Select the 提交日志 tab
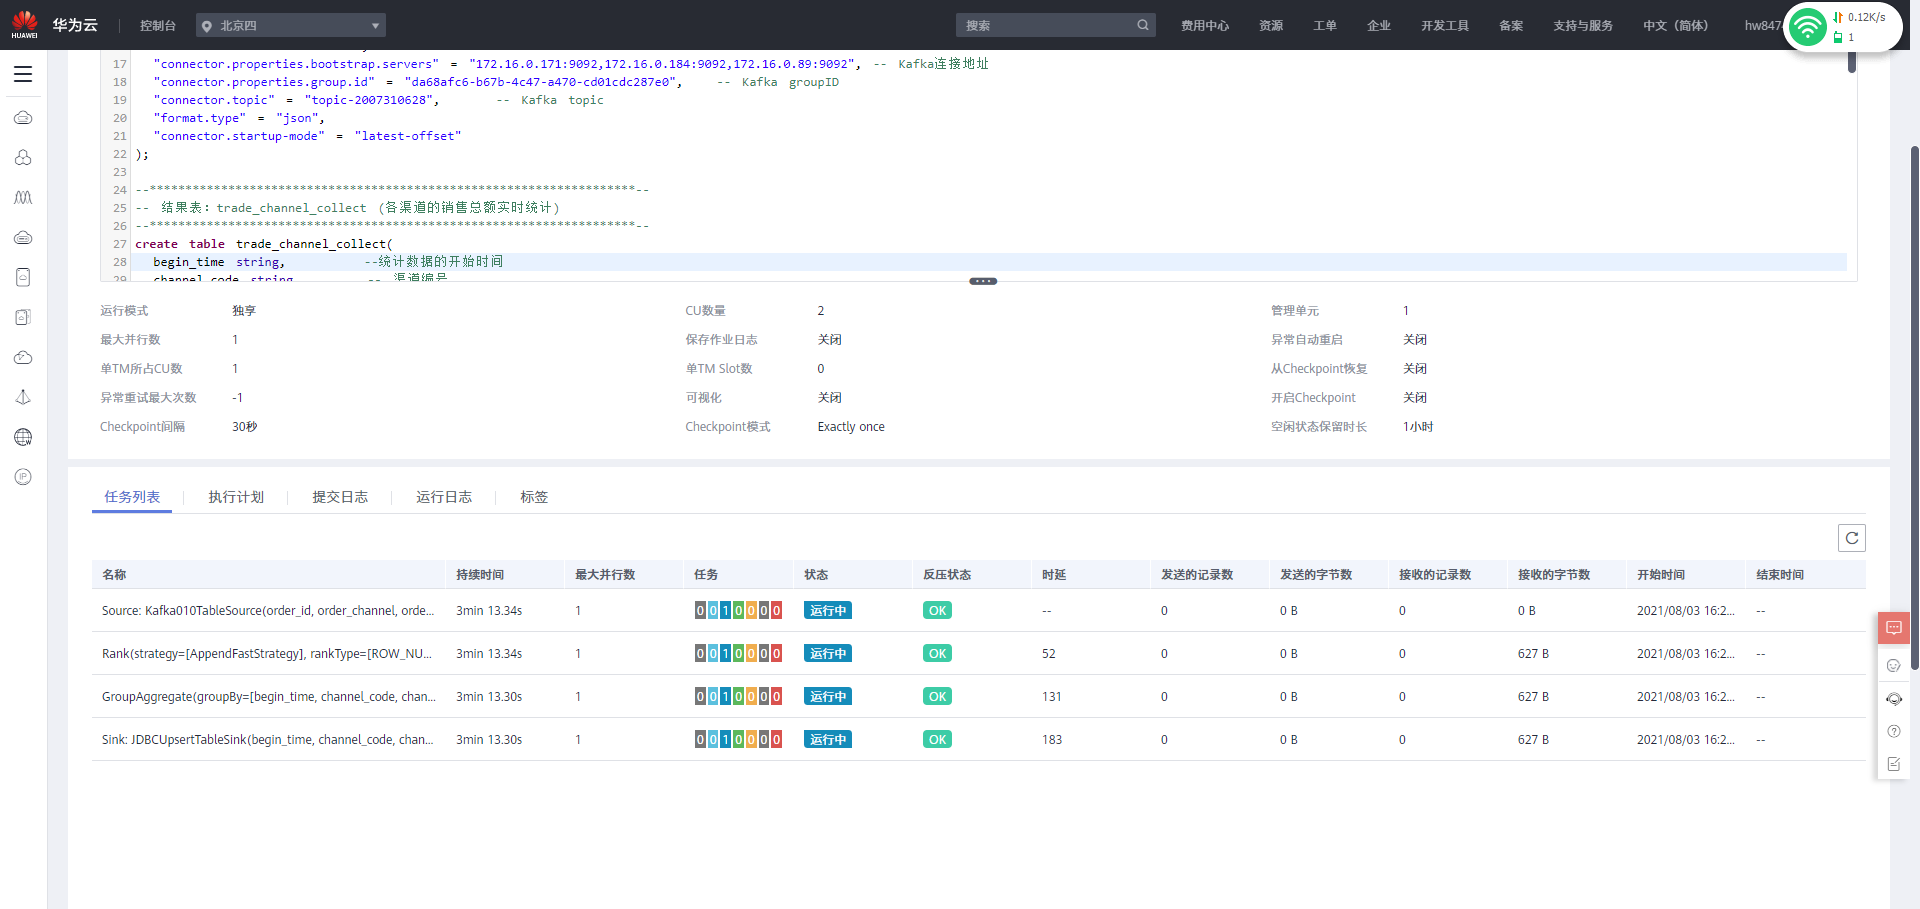The width and height of the screenshot is (1920, 909). (x=340, y=497)
